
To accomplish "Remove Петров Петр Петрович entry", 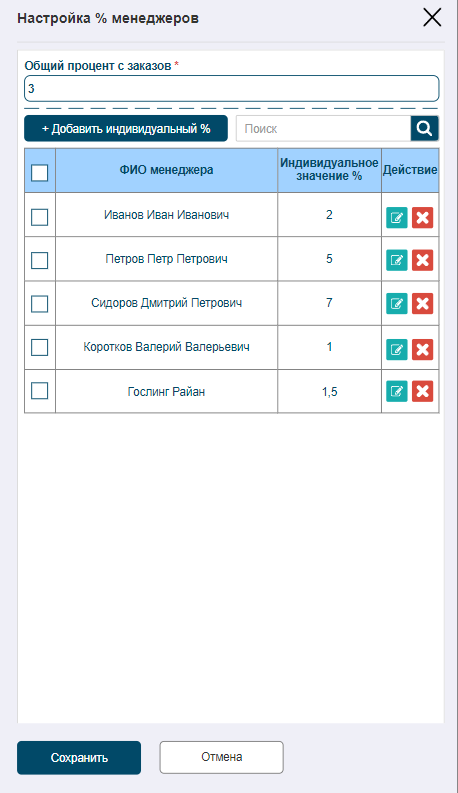I will click(423, 260).
